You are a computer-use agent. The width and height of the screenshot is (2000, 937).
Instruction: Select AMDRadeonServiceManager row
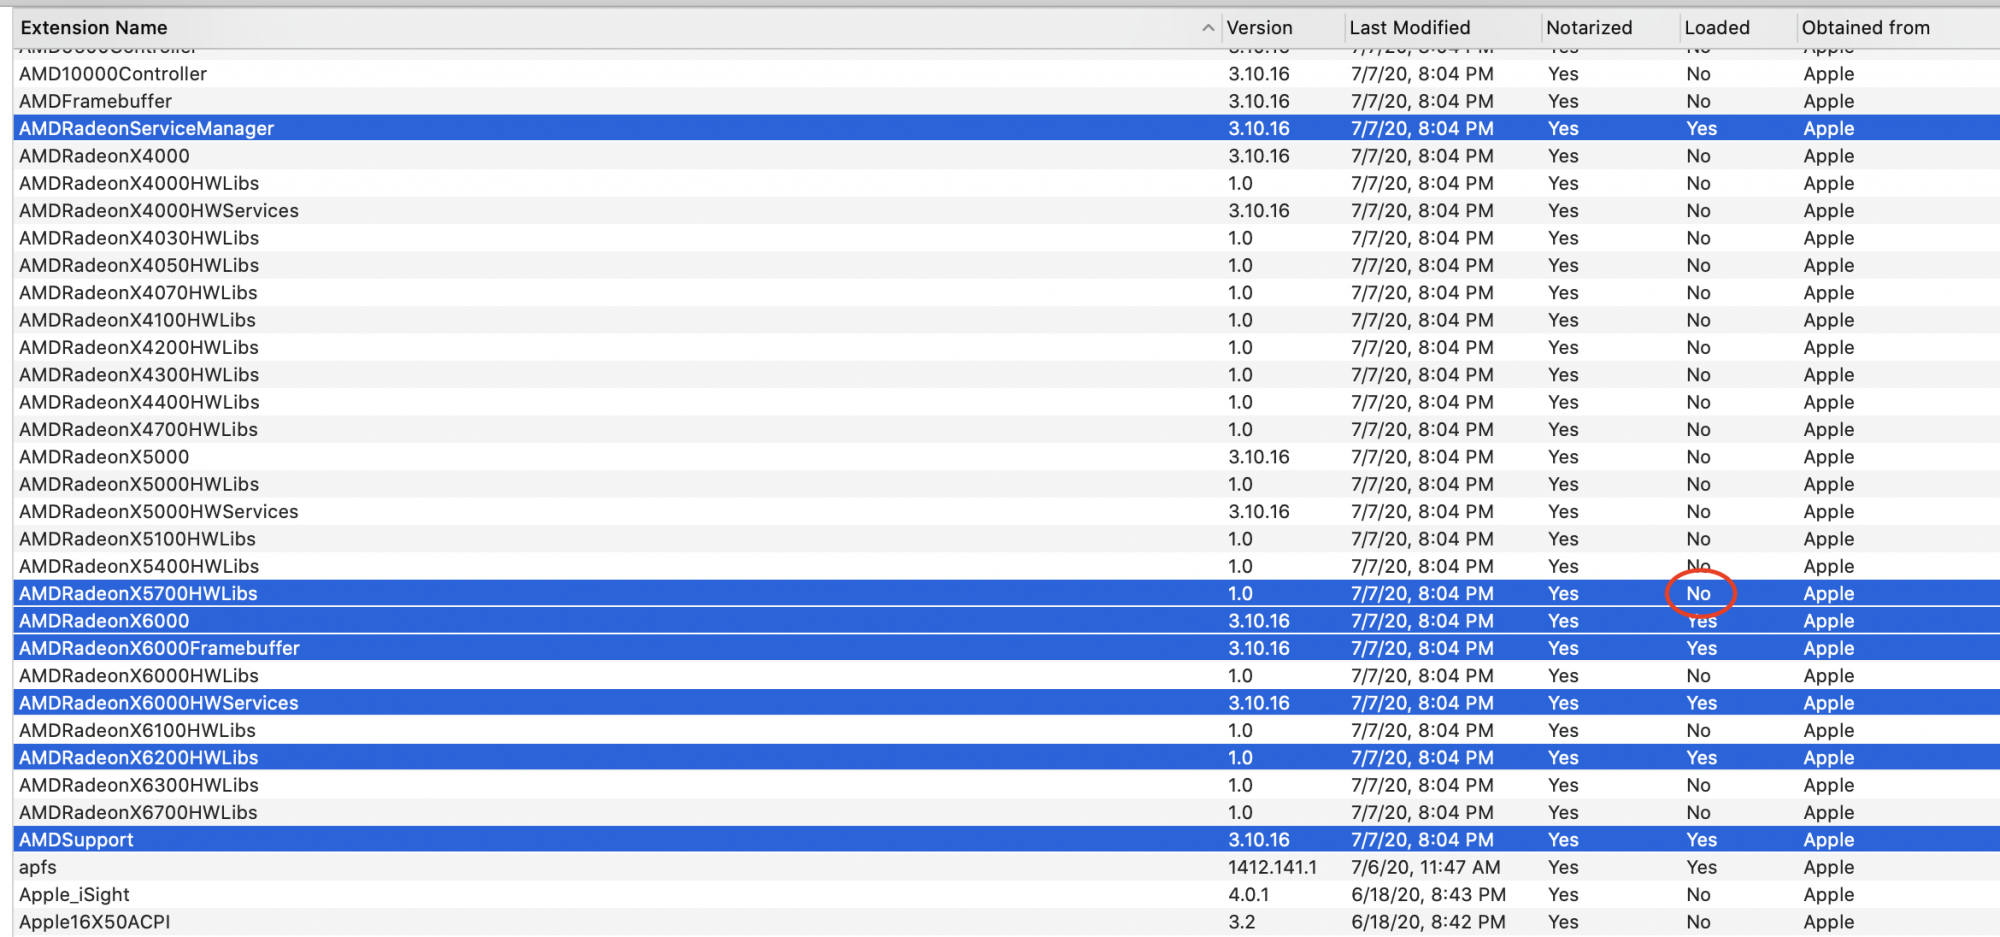point(1006,128)
